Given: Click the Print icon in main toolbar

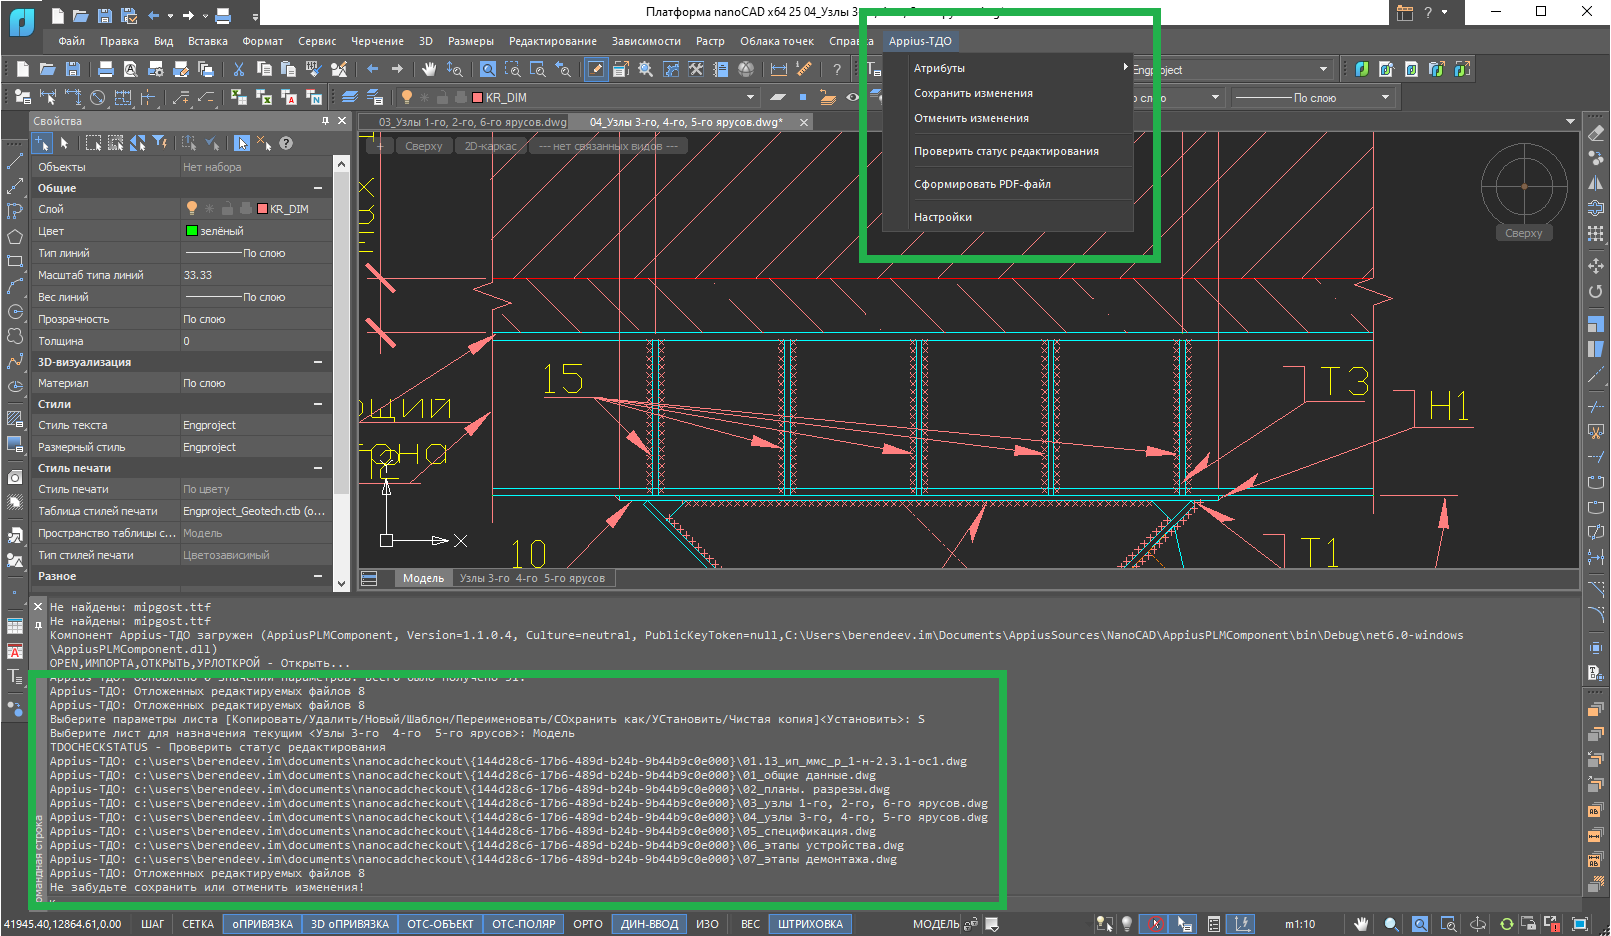Looking at the screenshot, I should [106, 69].
